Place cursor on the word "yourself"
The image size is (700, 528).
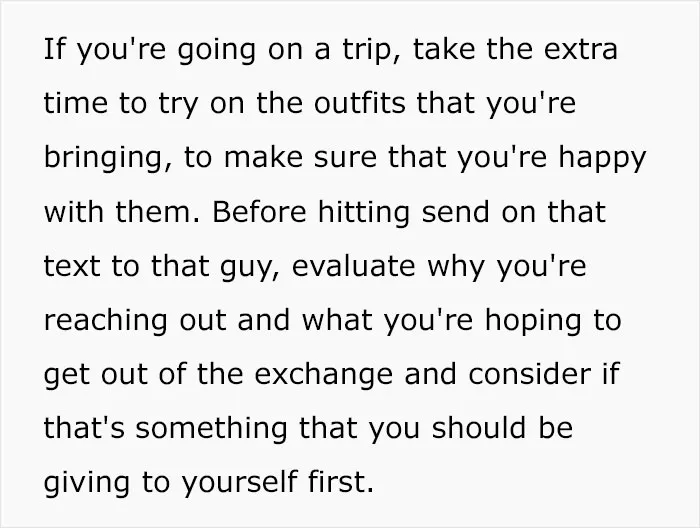pyautogui.click(x=240, y=483)
